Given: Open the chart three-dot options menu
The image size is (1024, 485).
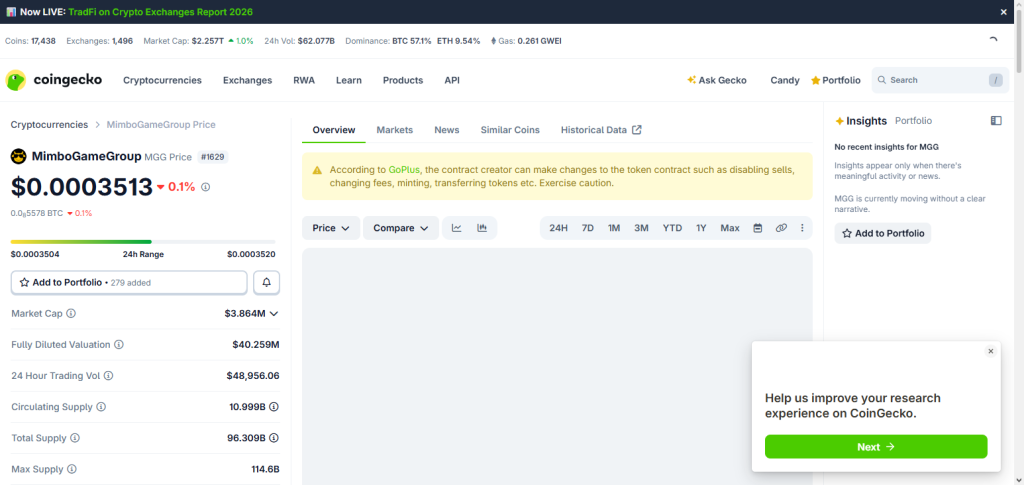Looking at the screenshot, I should pyautogui.click(x=802, y=228).
